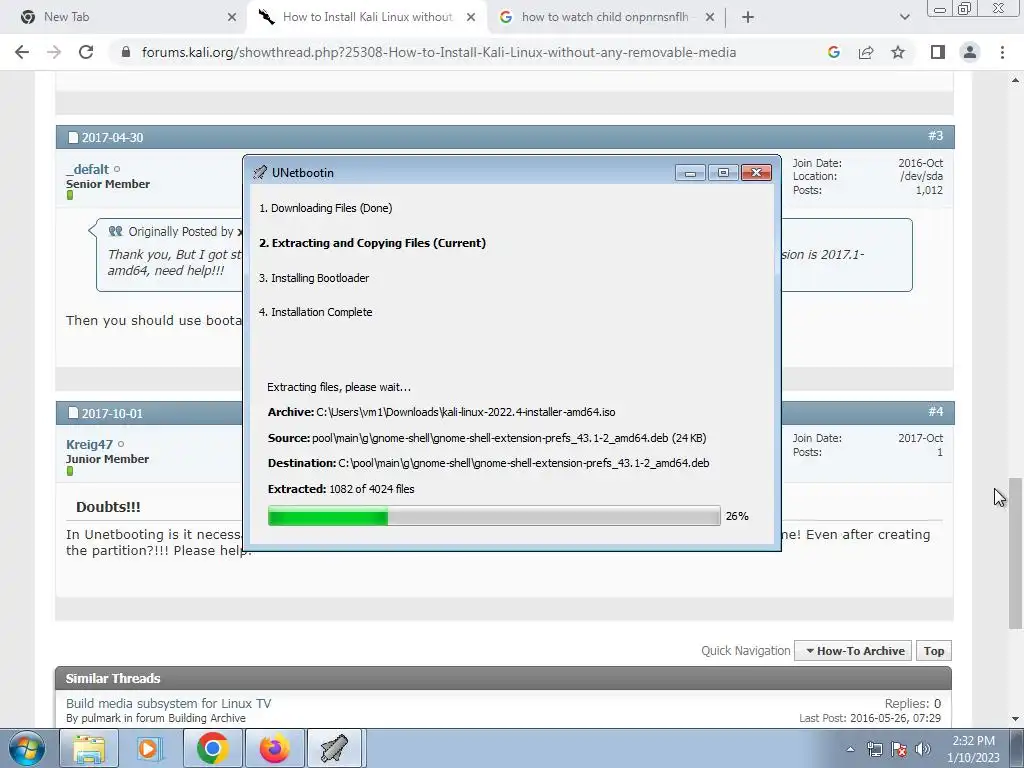Click the address bar URL field
This screenshot has width=1024, height=768.
[x=439, y=52]
